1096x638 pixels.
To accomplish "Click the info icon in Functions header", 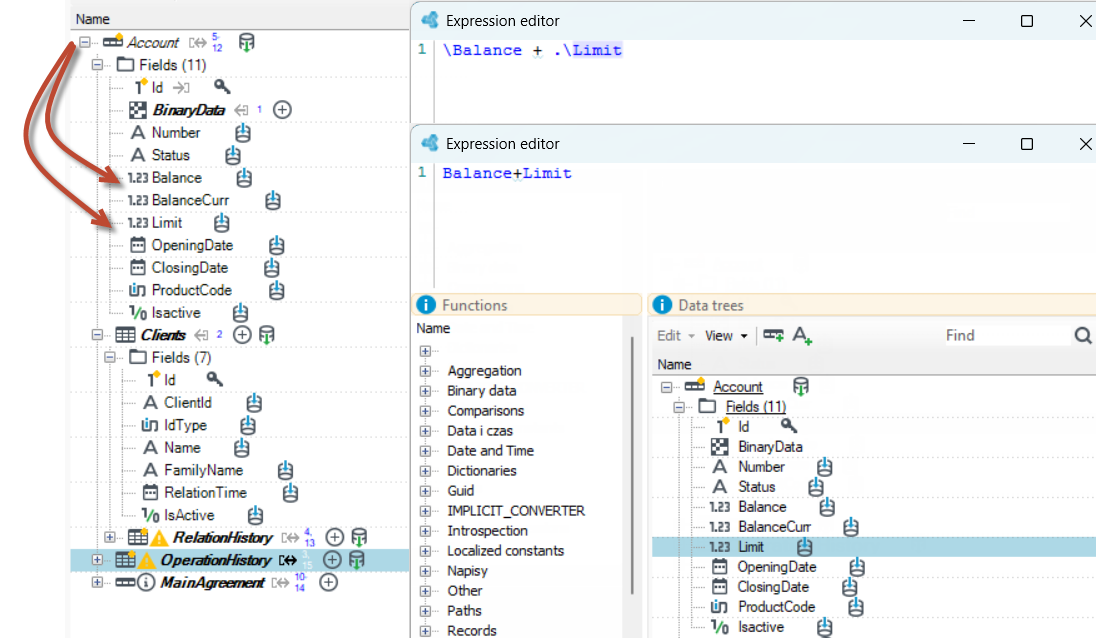I will pyautogui.click(x=426, y=305).
